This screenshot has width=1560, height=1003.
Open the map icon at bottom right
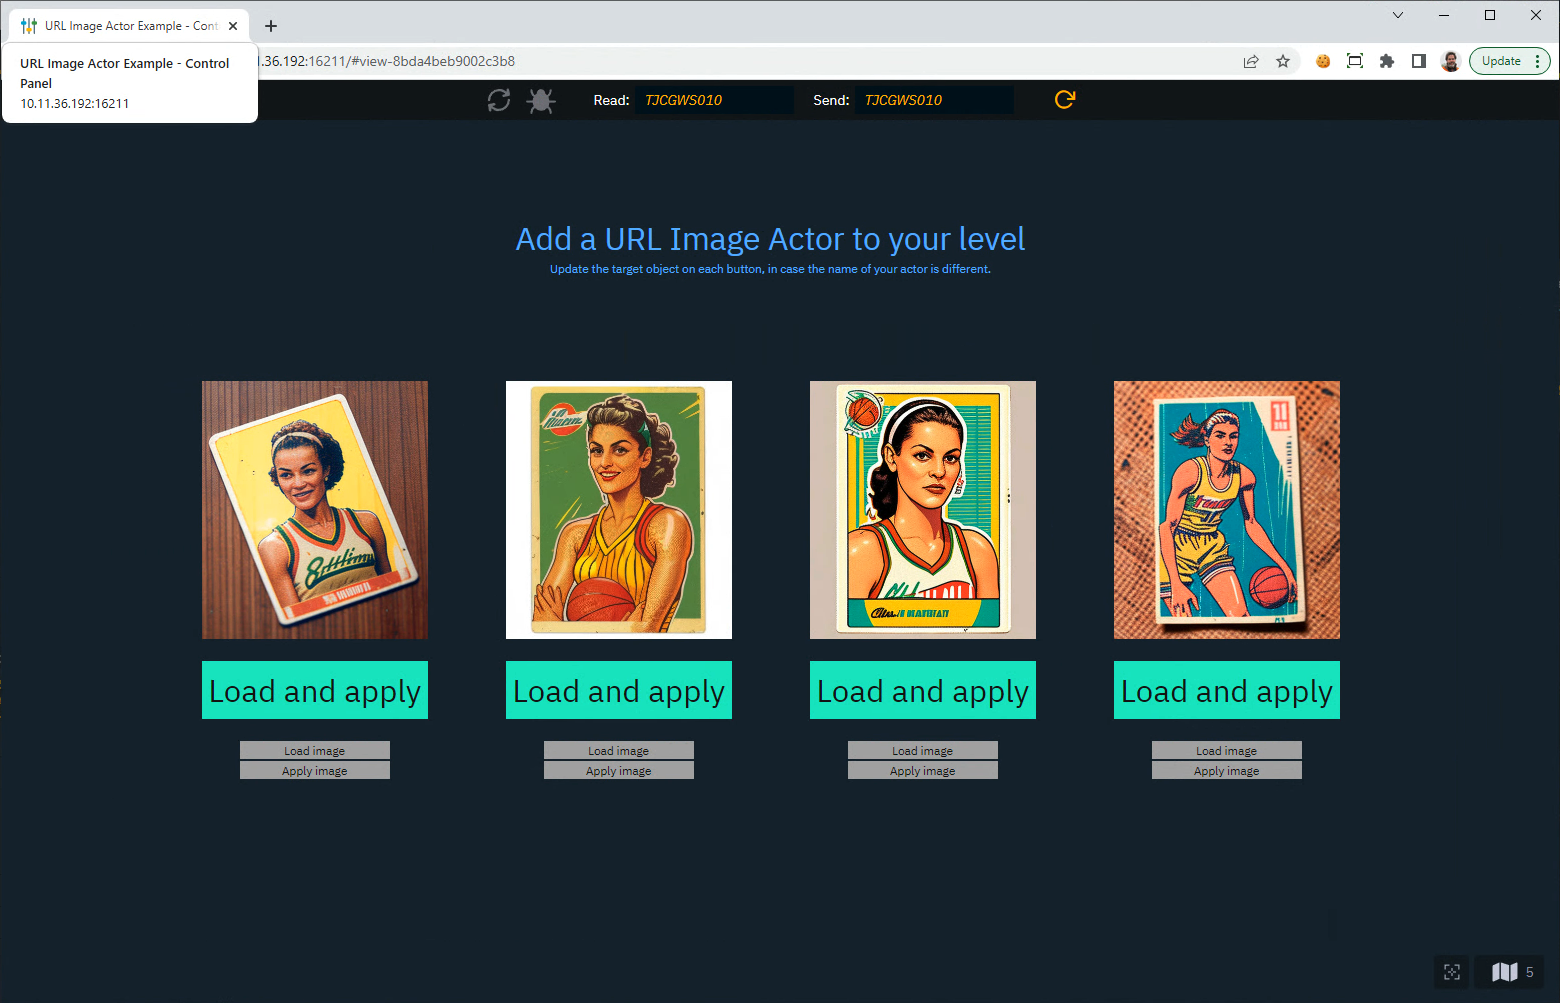point(1504,971)
